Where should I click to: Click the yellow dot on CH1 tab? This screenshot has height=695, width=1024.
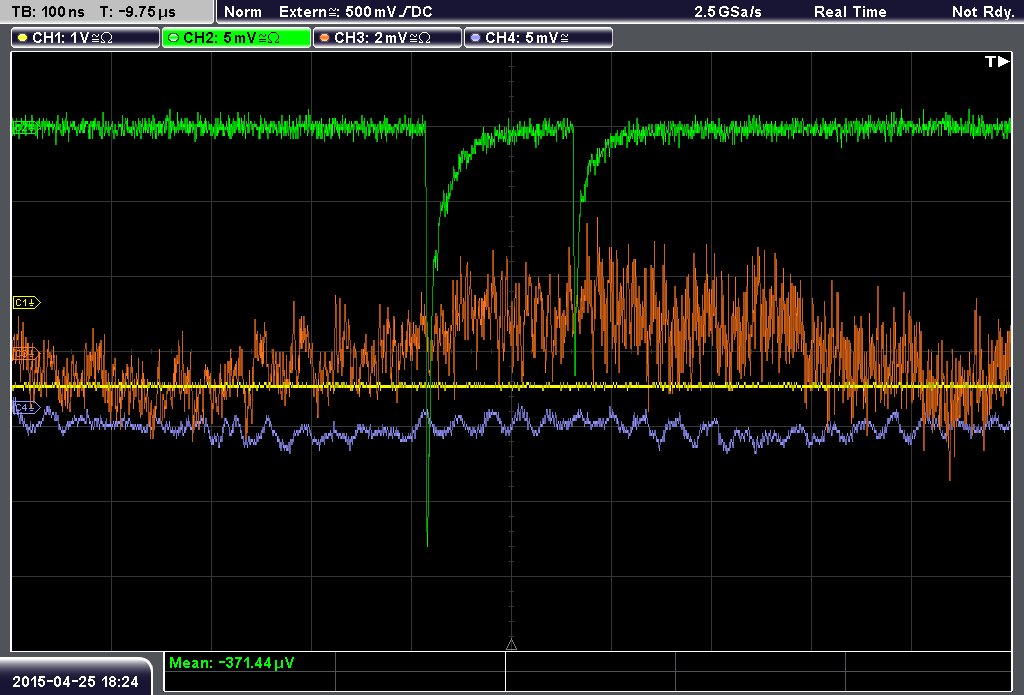[23, 38]
